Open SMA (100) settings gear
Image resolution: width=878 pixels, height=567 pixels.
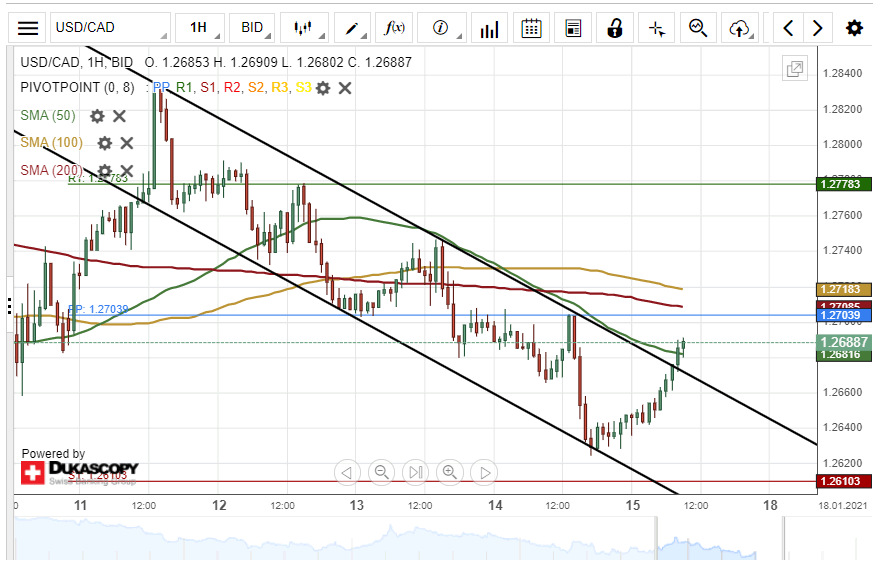coord(105,143)
